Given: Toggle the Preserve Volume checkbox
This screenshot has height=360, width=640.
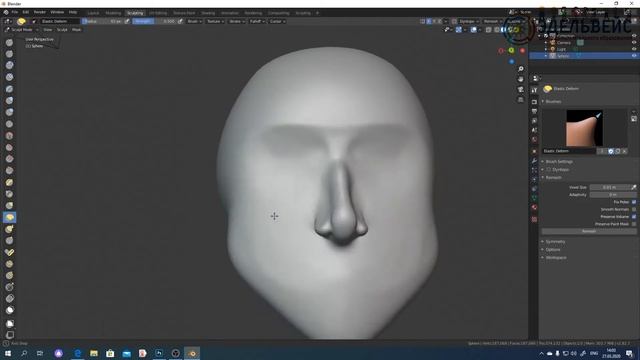Looking at the screenshot, I should (x=634, y=217).
